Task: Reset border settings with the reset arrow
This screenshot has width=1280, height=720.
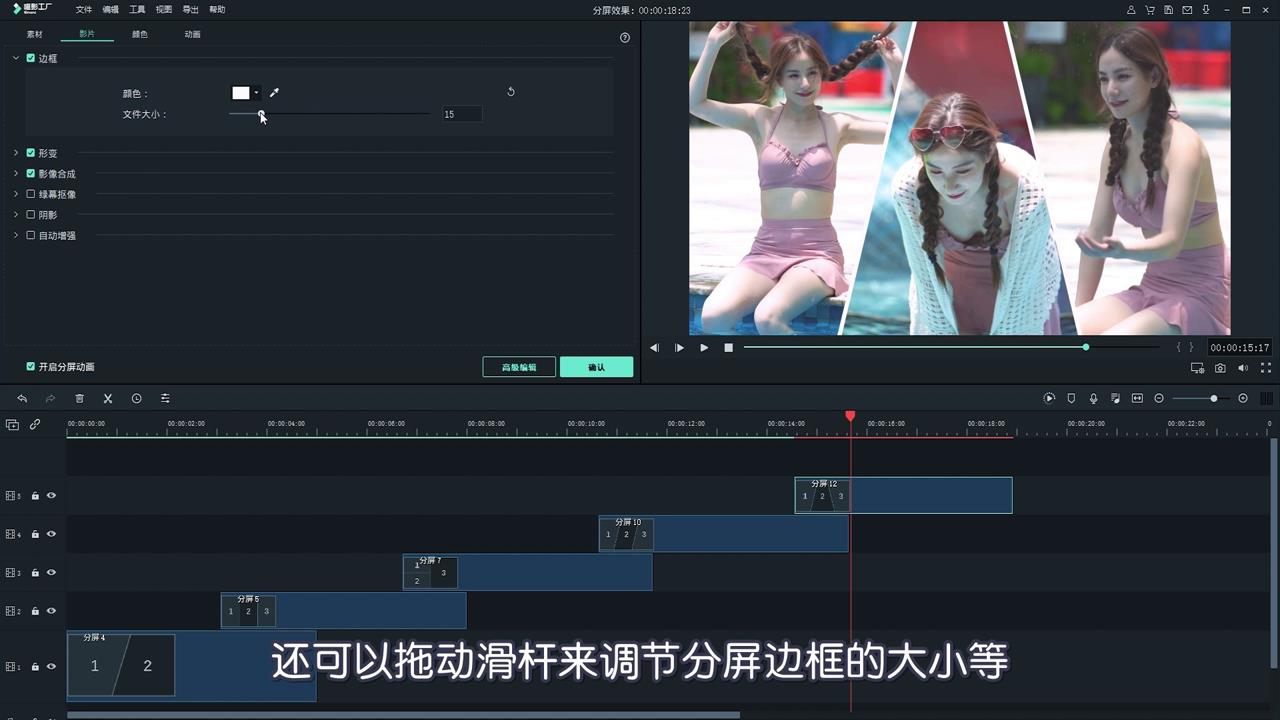Action: pyautogui.click(x=511, y=92)
